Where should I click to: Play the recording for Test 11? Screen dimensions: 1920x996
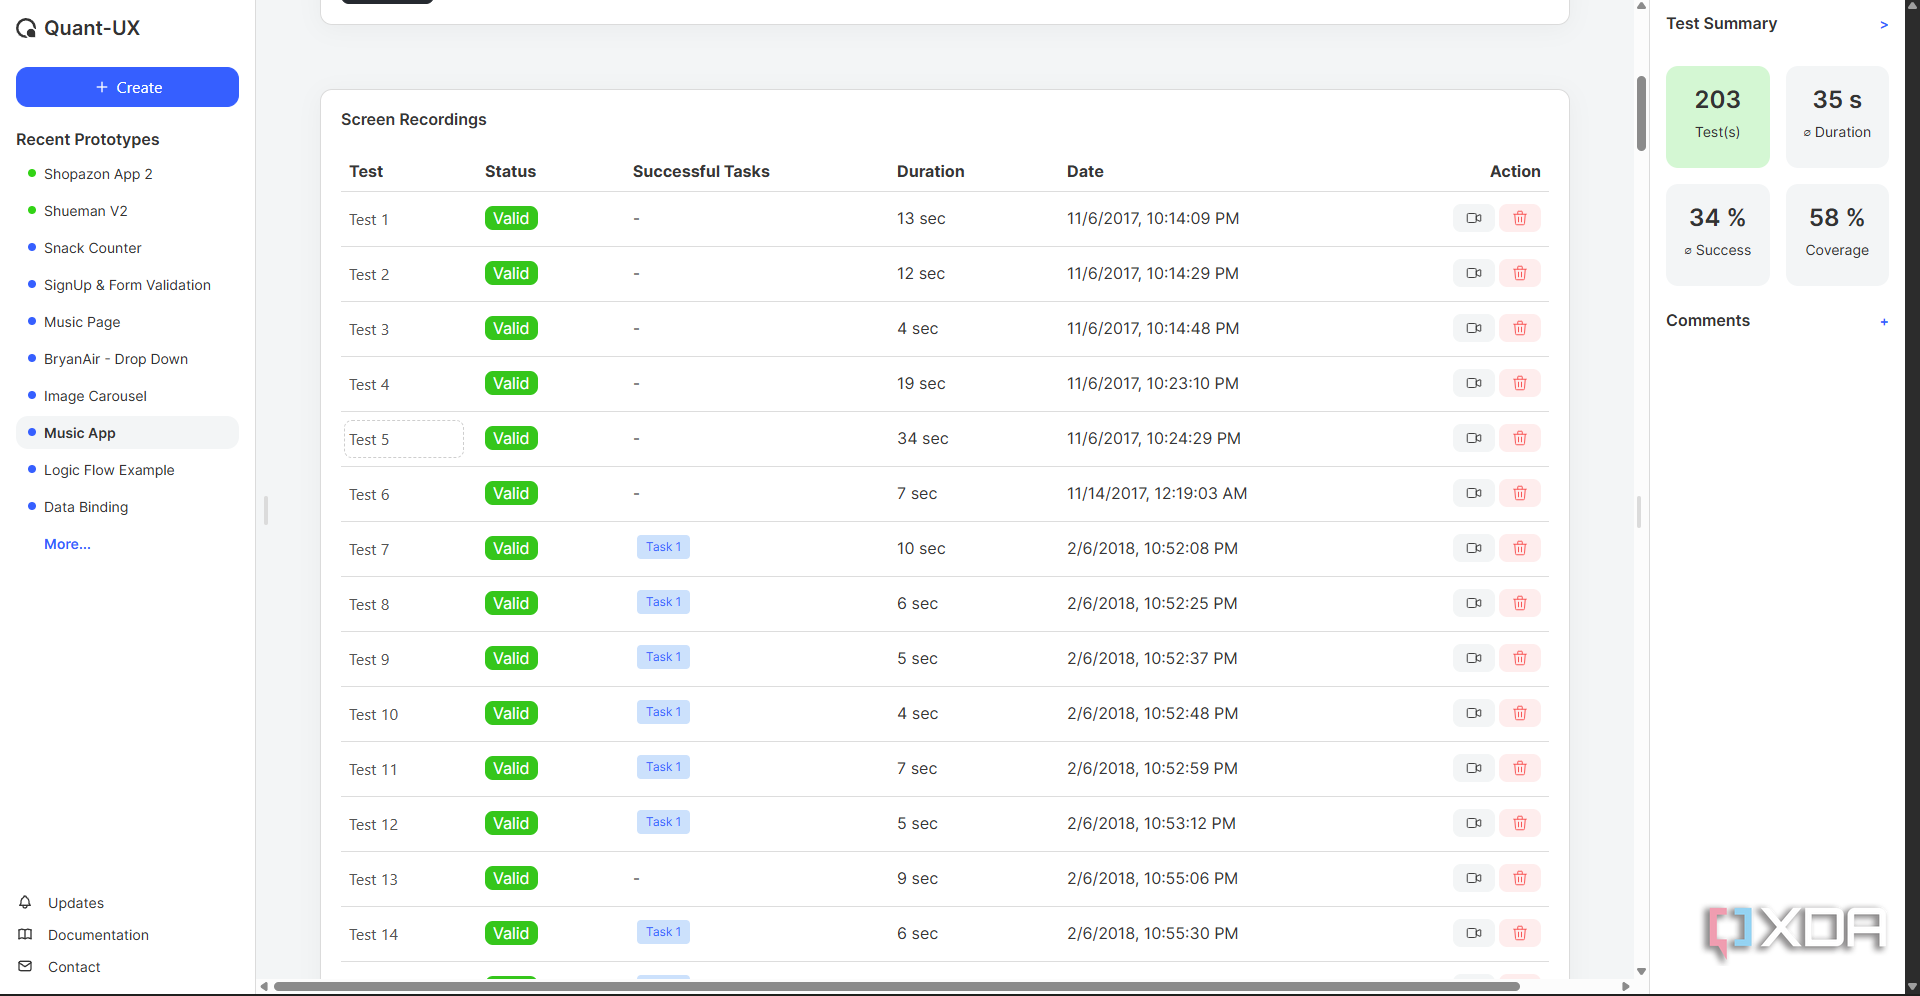pos(1473,768)
